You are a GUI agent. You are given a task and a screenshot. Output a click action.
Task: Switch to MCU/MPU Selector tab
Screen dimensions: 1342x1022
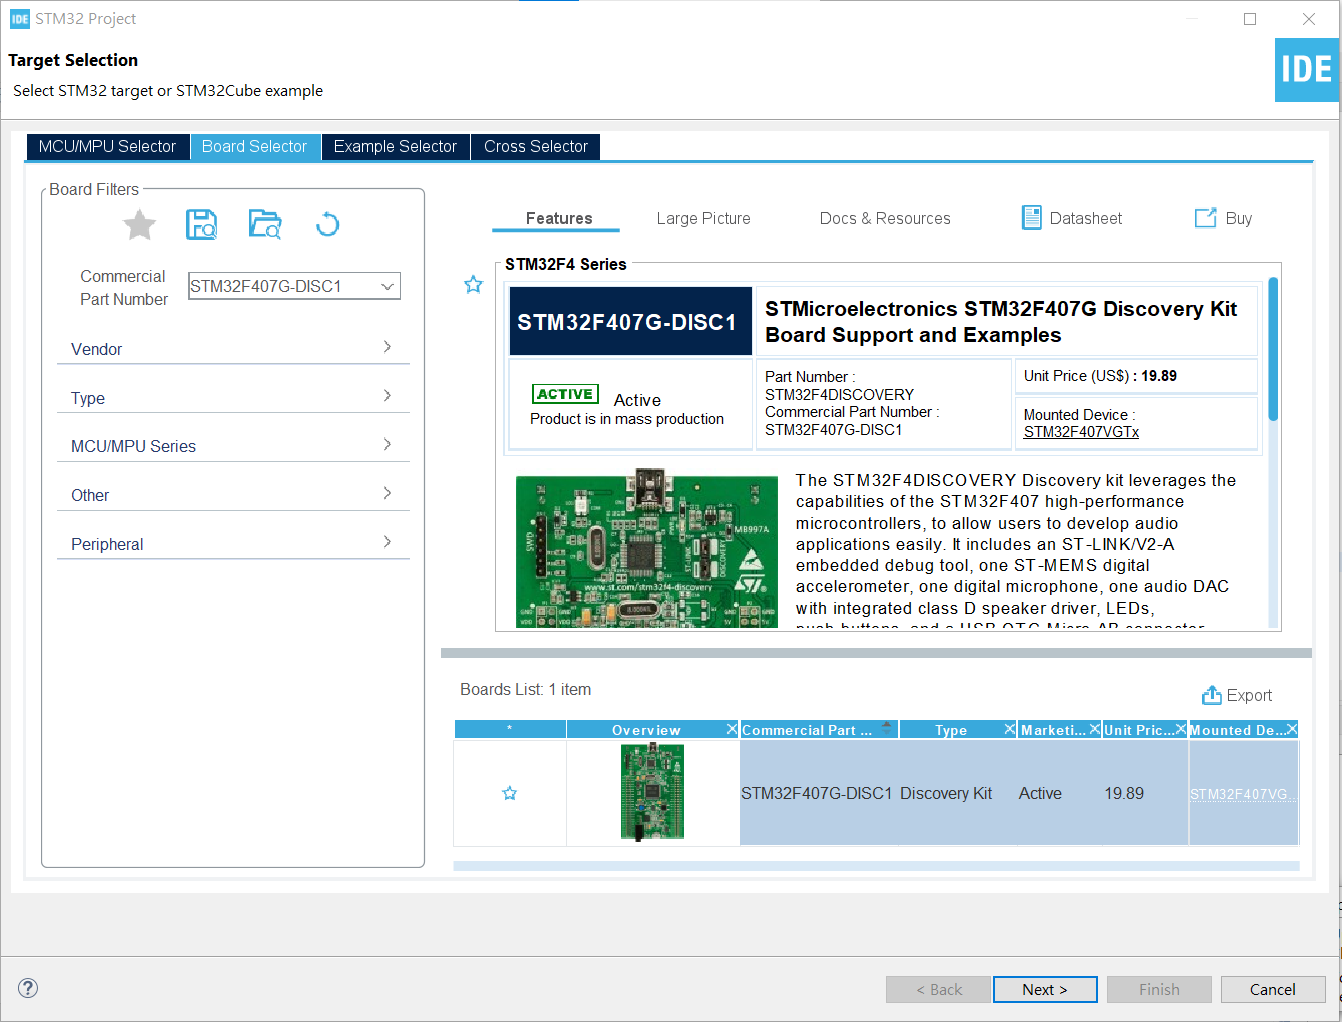pos(107,146)
